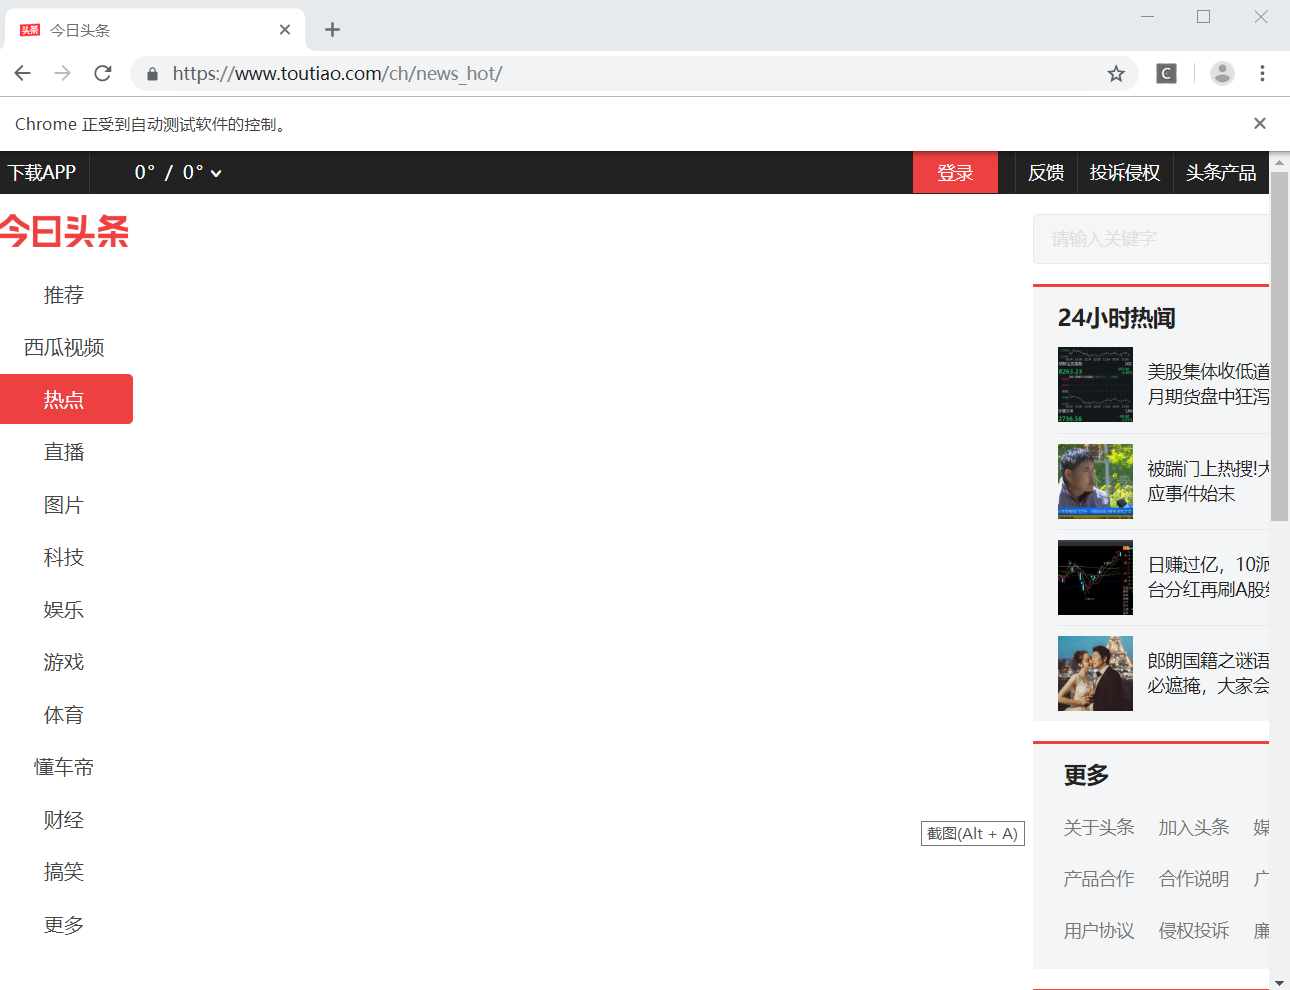
Task: Click 产品合作 link
Action: coord(1099,878)
